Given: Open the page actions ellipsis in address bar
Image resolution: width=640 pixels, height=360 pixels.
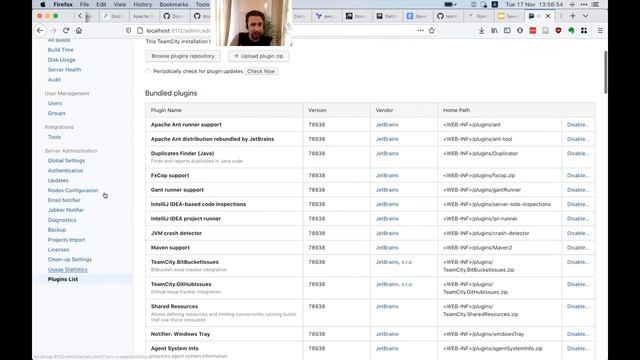Looking at the screenshot, I should click(x=420, y=31).
